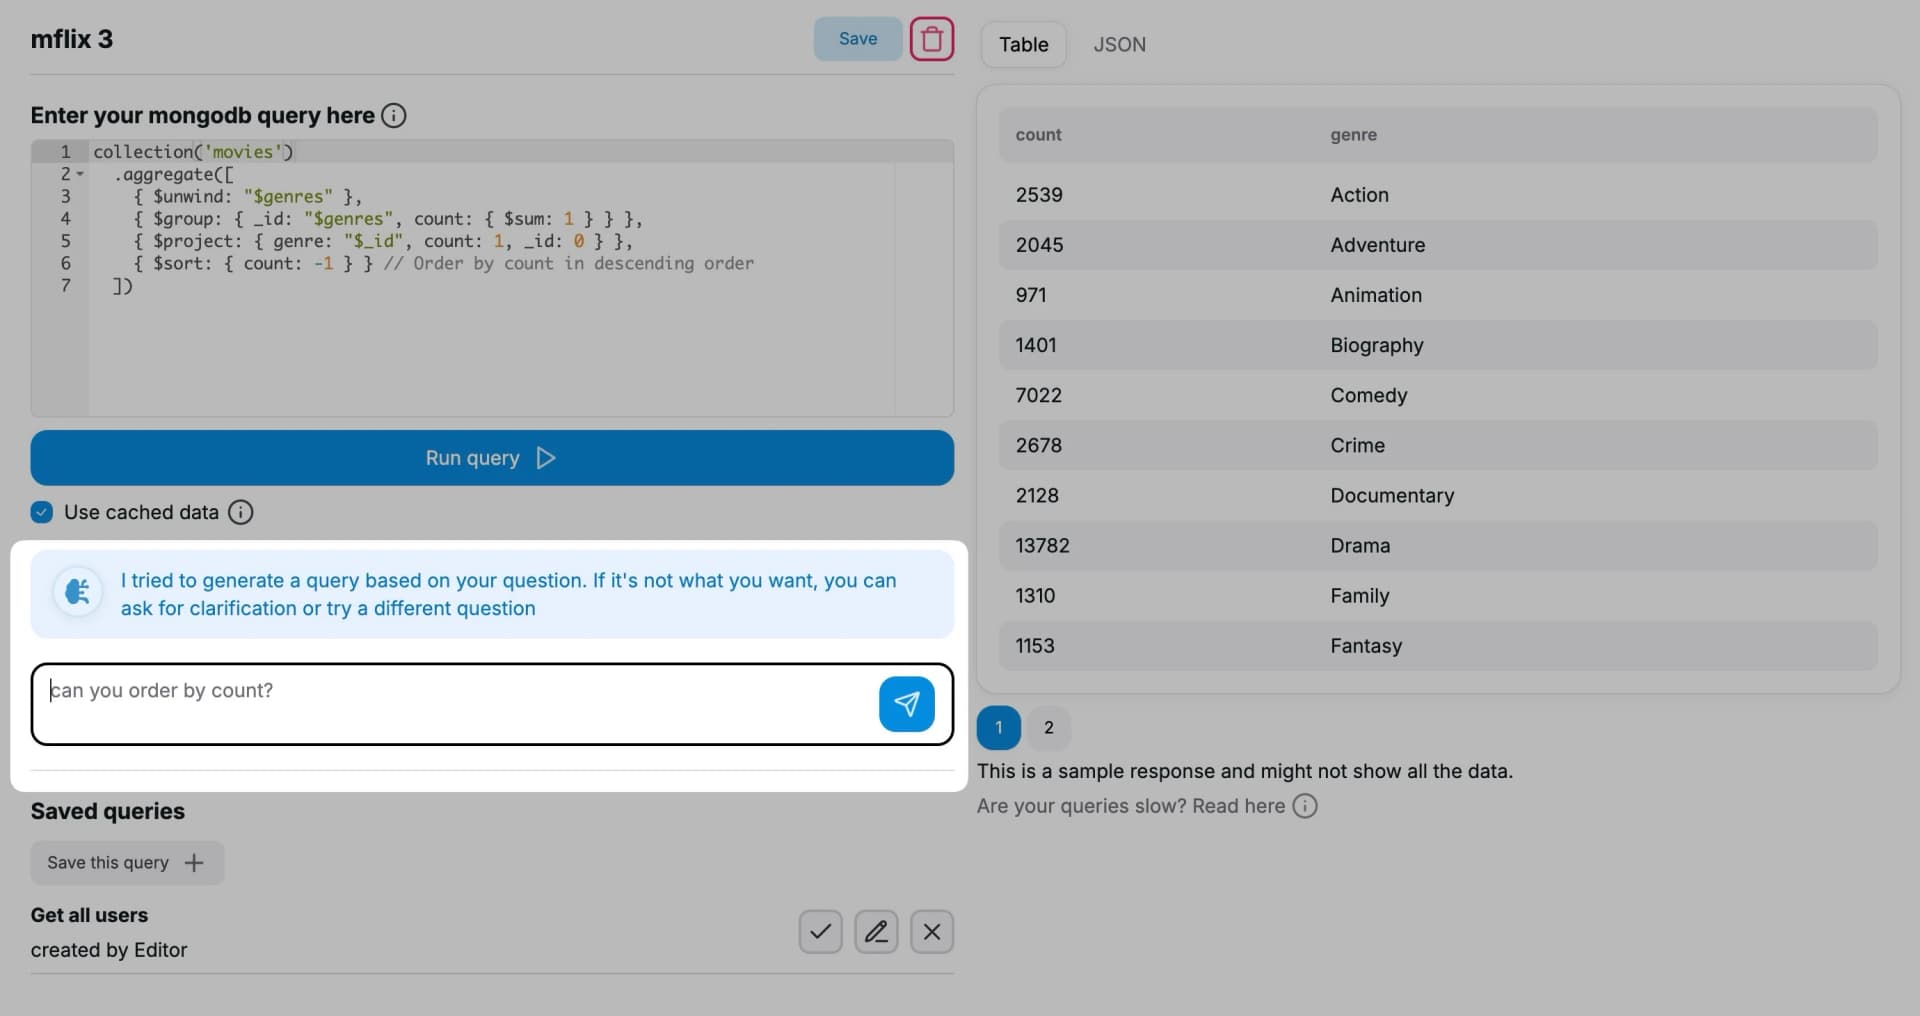The height and width of the screenshot is (1016, 1920).
Task: Select the Documentary genre cell
Action: coord(1392,495)
